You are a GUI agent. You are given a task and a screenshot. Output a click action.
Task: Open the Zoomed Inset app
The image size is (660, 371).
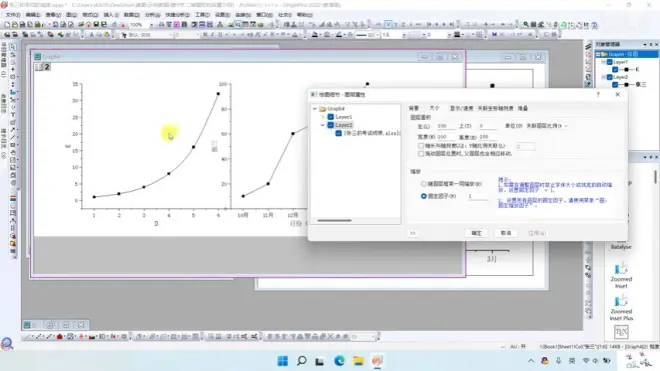[x=621, y=275]
